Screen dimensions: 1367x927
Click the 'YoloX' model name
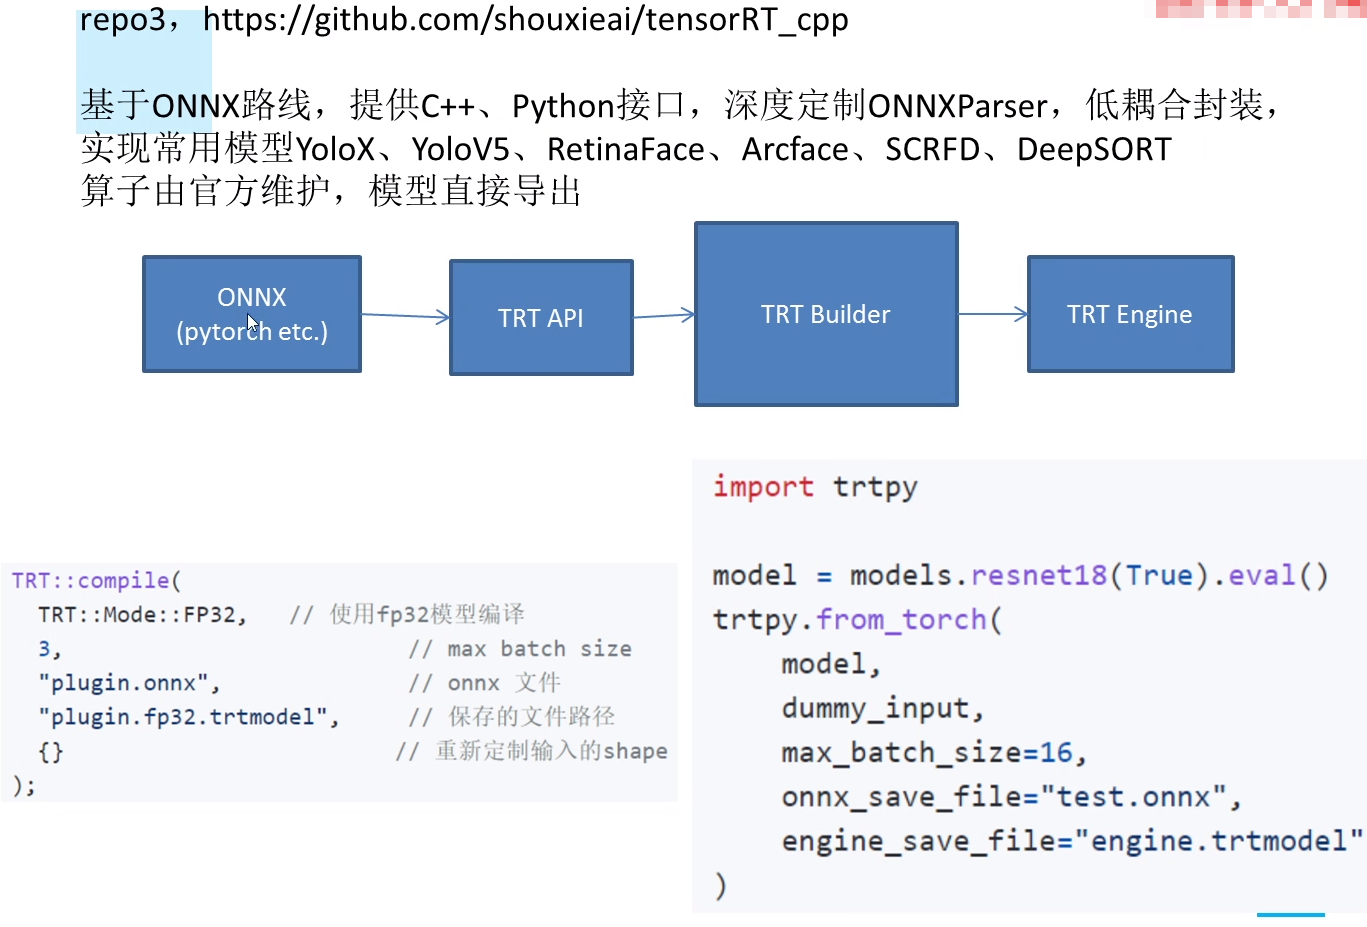(335, 149)
